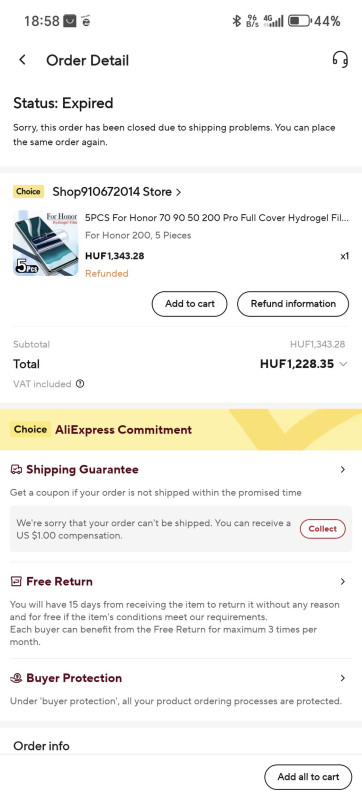
Task: Open Free Return details chevron
Action: click(x=343, y=581)
